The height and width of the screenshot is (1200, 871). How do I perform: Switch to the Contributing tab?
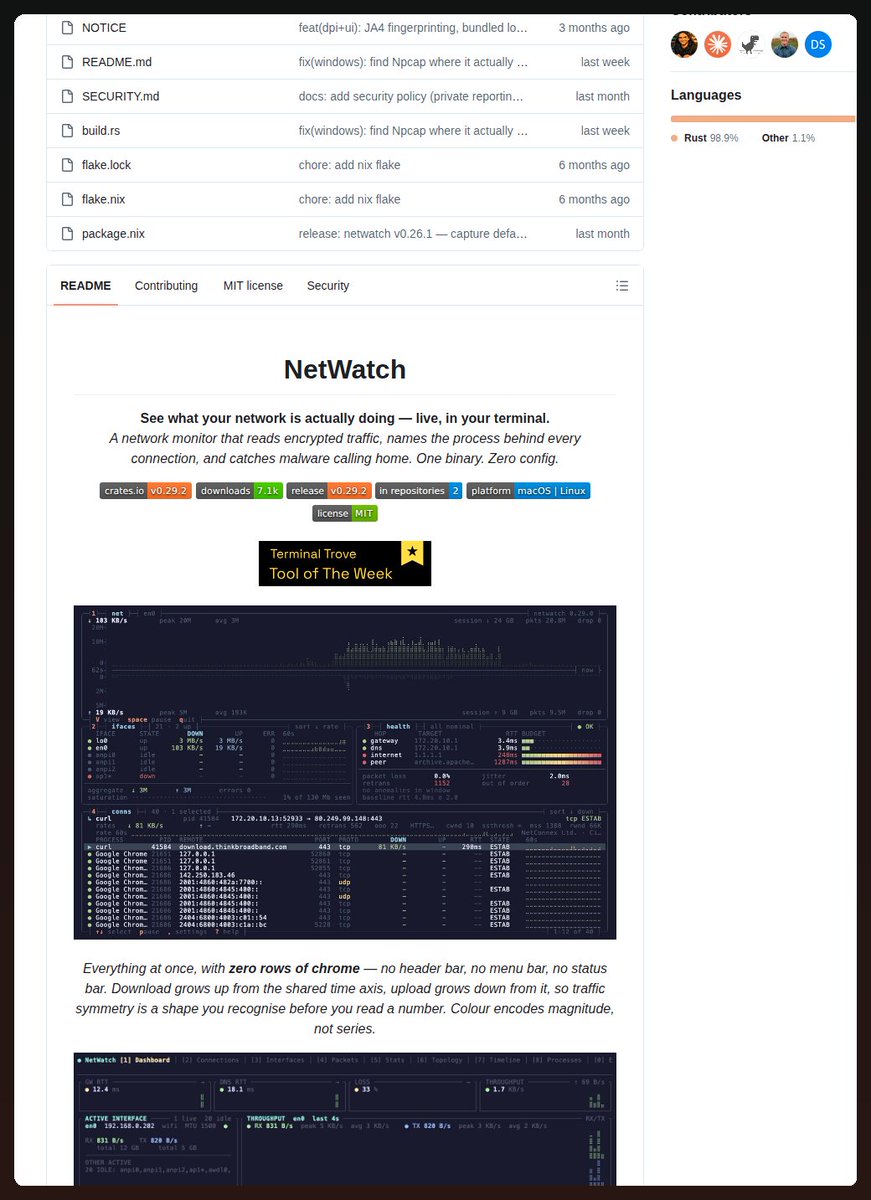tap(166, 286)
